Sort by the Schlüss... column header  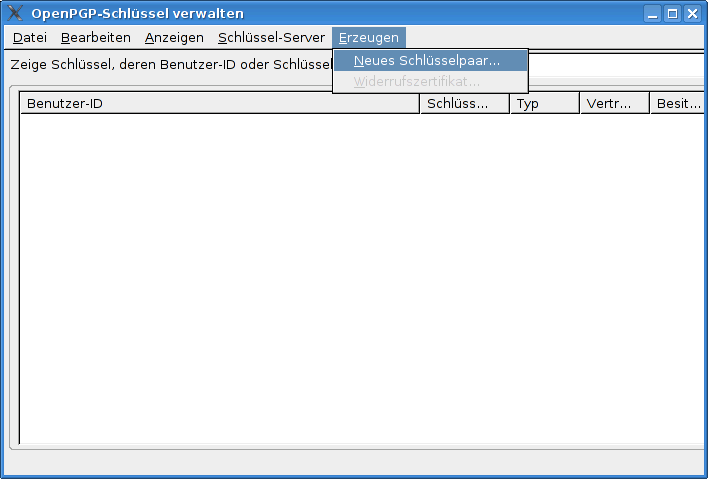pyautogui.click(x=464, y=104)
